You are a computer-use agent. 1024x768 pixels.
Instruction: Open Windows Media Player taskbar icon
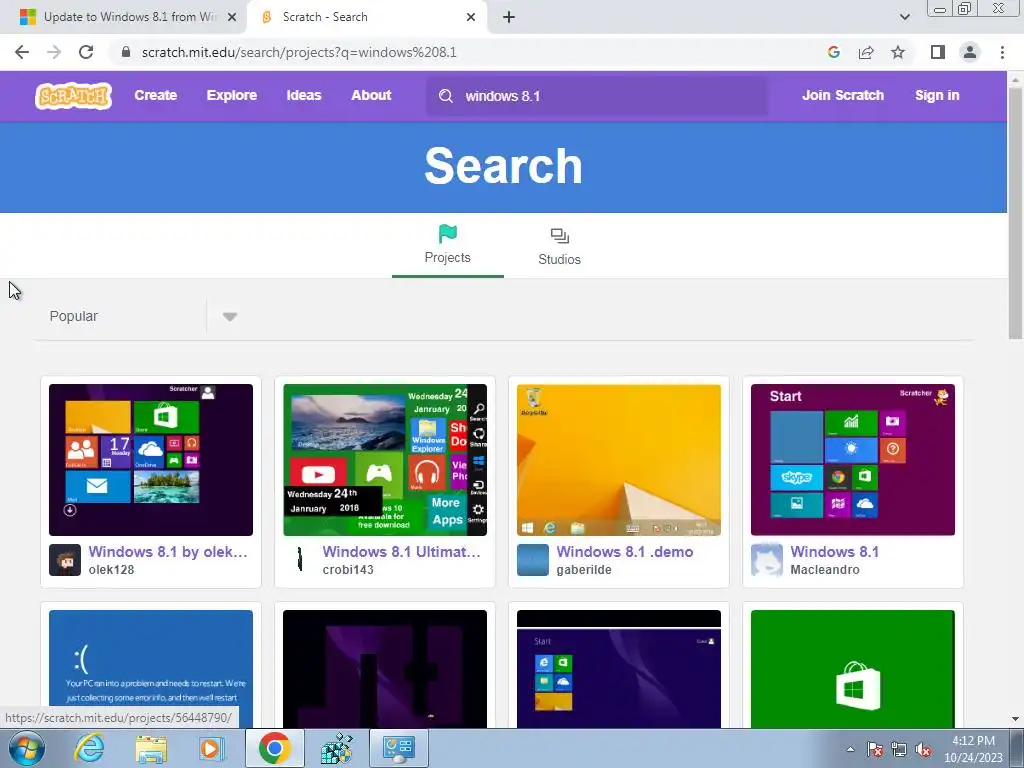pyautogui.click(x=212, y=748)
